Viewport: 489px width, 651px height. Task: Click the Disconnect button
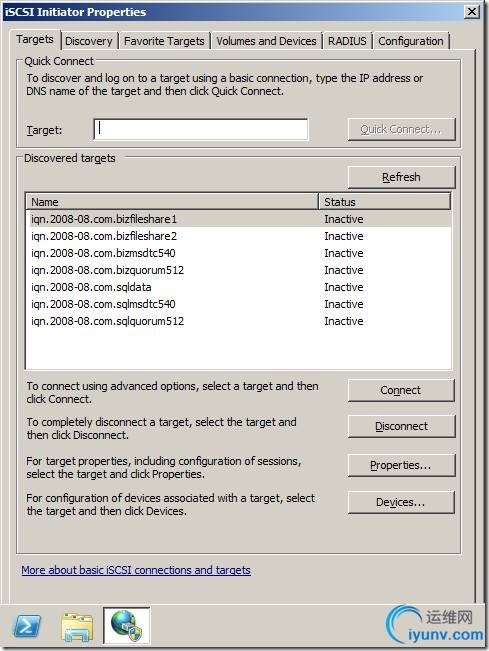click(x=401, y=426)
